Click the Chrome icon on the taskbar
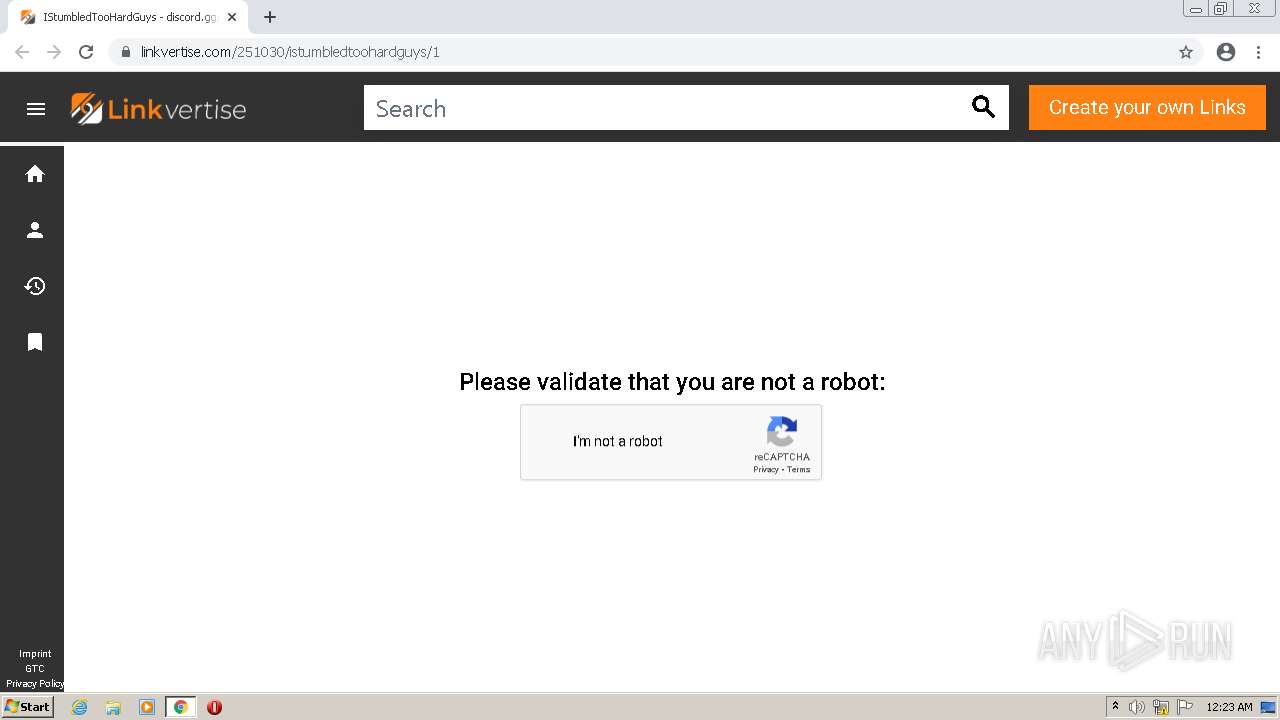1280x720 pixels. (180, 707)
